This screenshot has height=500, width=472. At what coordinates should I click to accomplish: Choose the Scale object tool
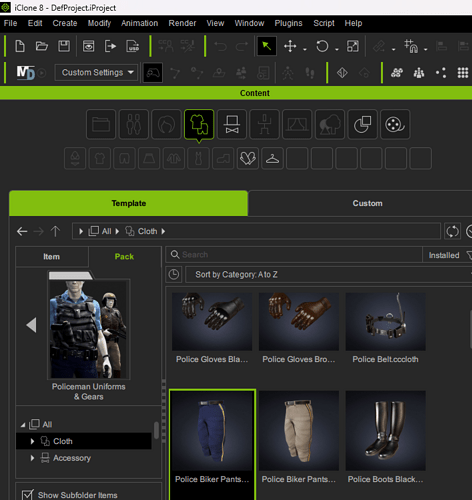353,46
